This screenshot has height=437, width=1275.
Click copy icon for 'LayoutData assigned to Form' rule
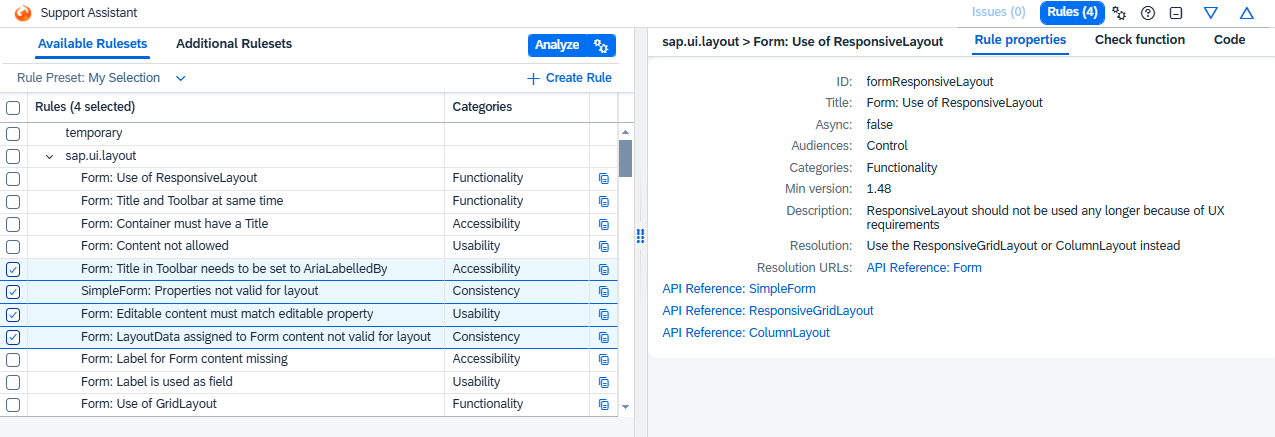[603, 337]
